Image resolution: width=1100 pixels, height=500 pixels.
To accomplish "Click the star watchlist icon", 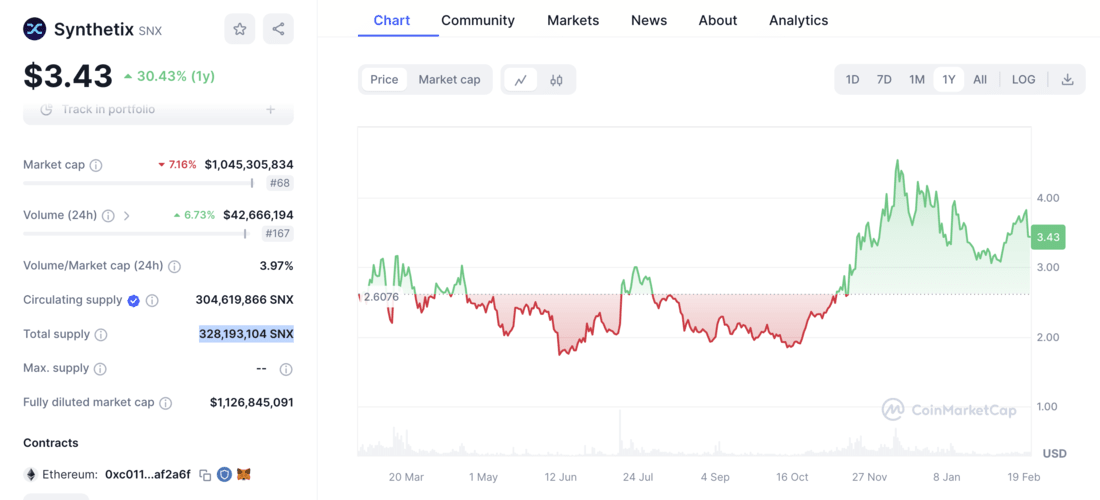I will tap(240, 29).
